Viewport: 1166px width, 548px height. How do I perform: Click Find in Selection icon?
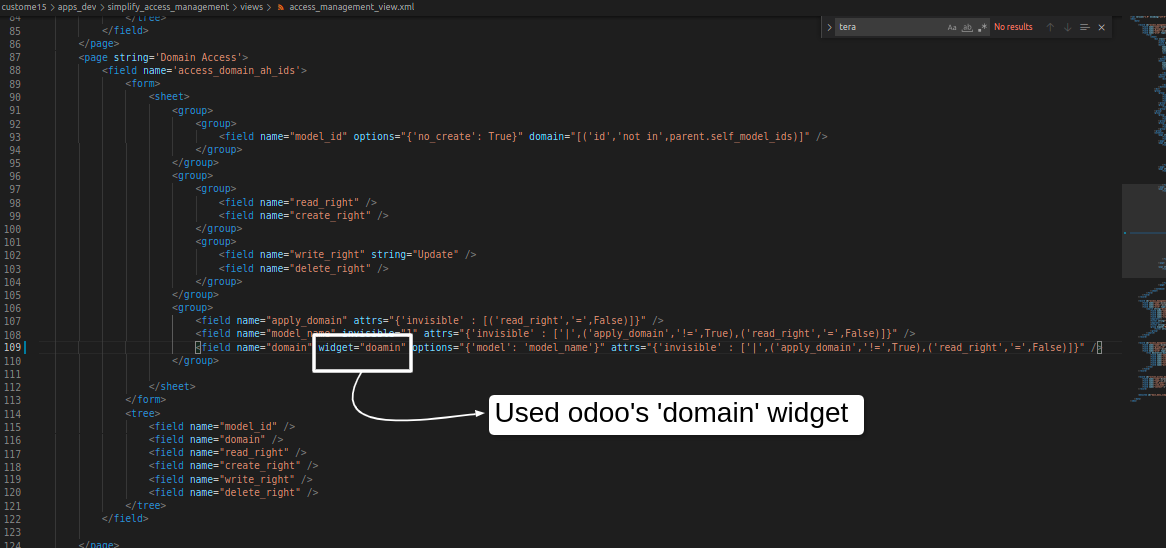tap(1084, 27)
